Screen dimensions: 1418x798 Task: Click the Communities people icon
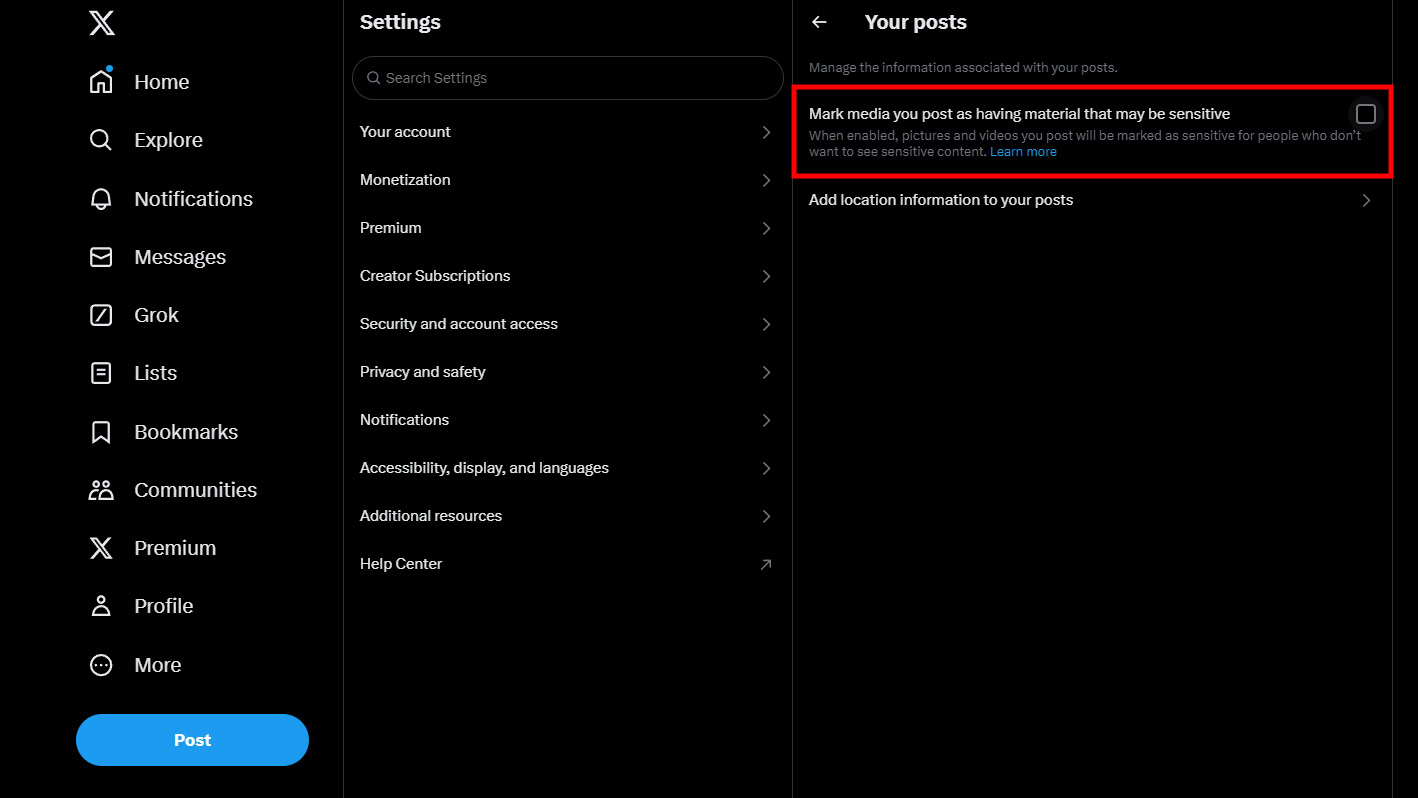(101, 490)
